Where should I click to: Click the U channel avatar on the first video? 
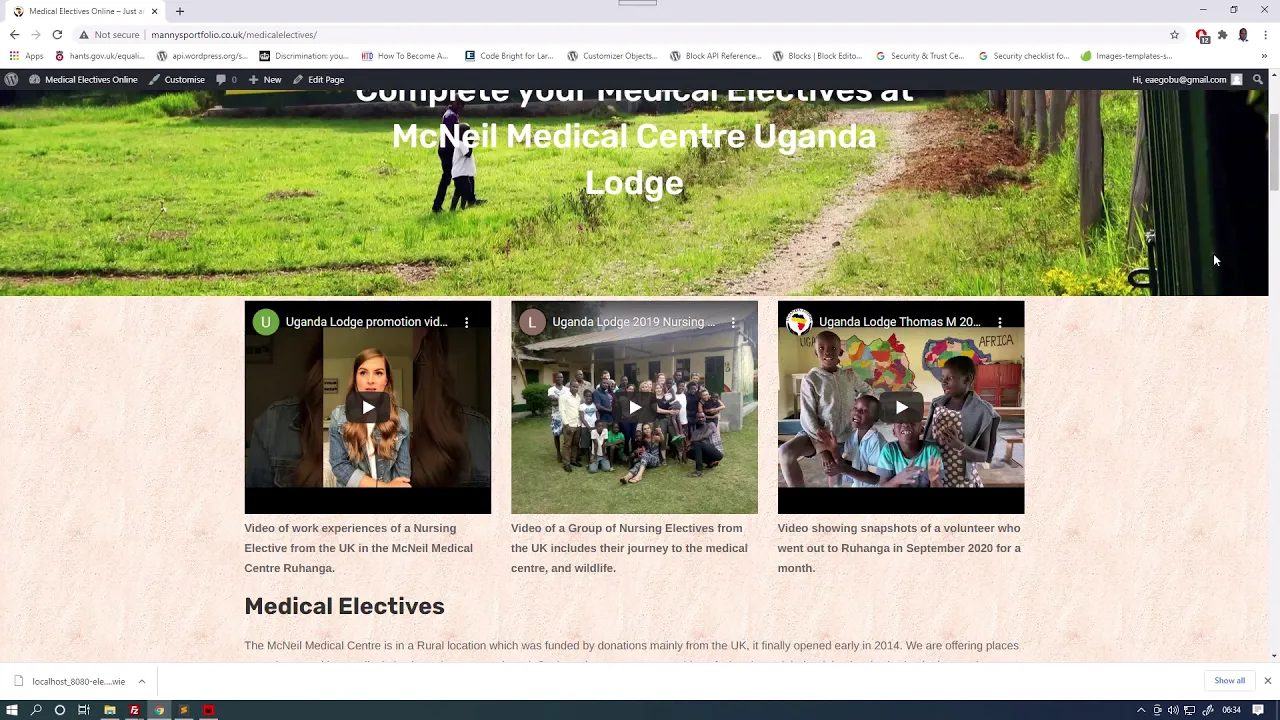[x=265, y=322]
